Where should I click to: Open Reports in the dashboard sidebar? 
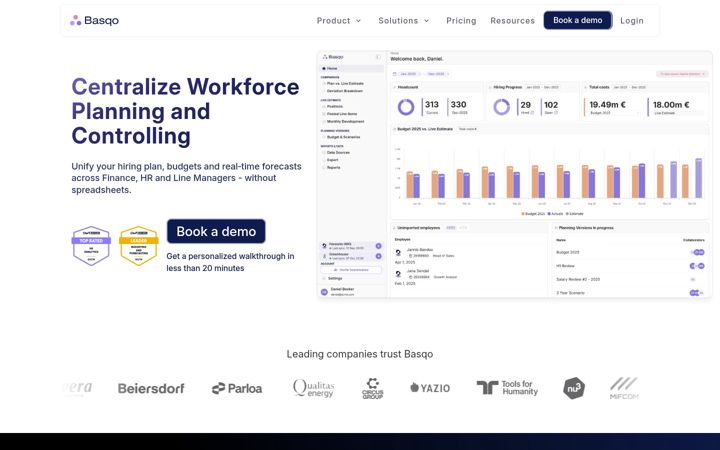pos(333,168)
